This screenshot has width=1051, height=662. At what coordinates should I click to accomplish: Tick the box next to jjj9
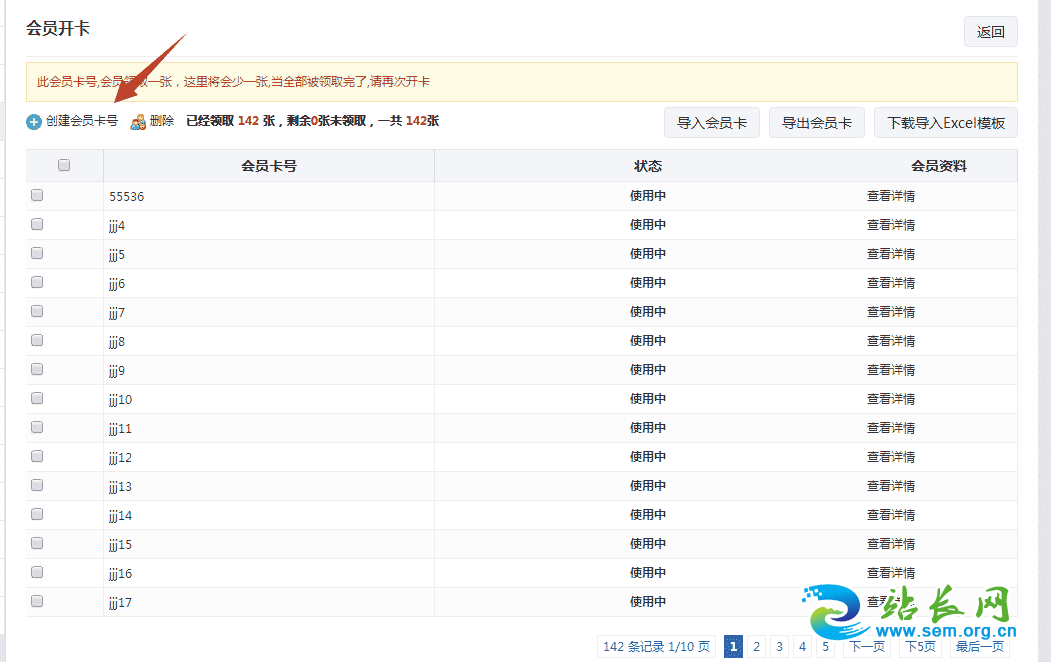[37, 369]
